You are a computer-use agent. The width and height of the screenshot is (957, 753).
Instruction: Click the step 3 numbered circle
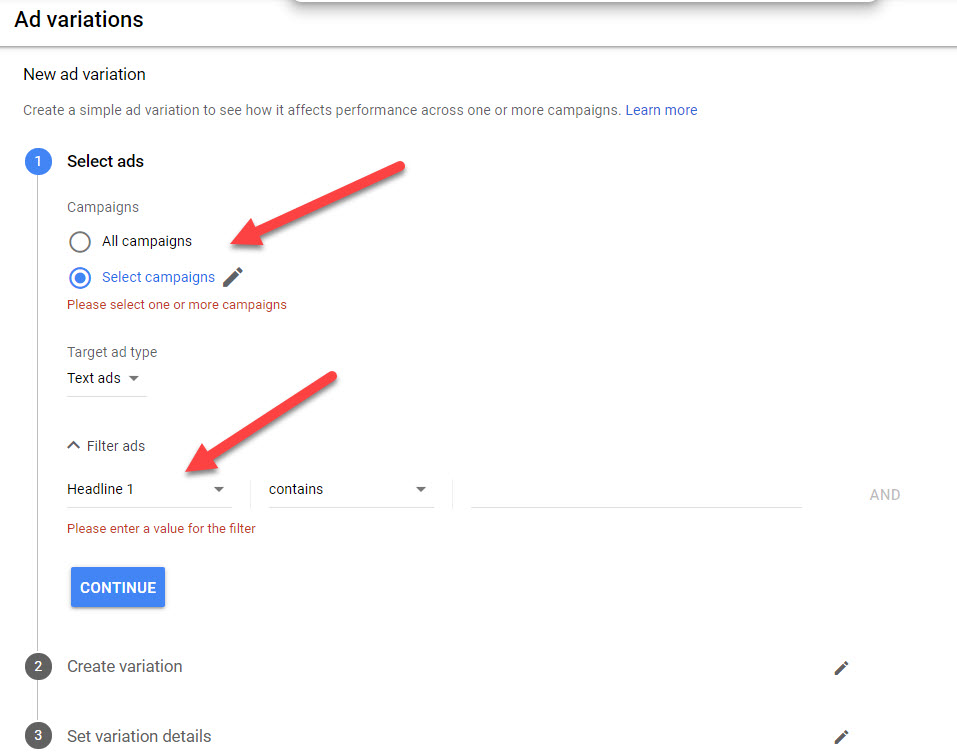click(x=38, y=736)
